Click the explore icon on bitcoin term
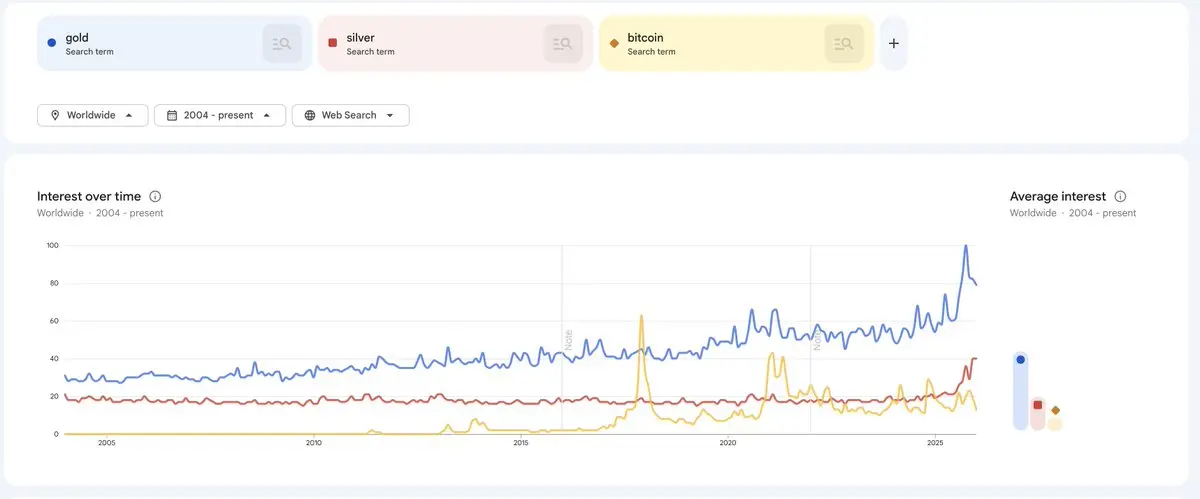1200x499 pixels. click(844, 44)
